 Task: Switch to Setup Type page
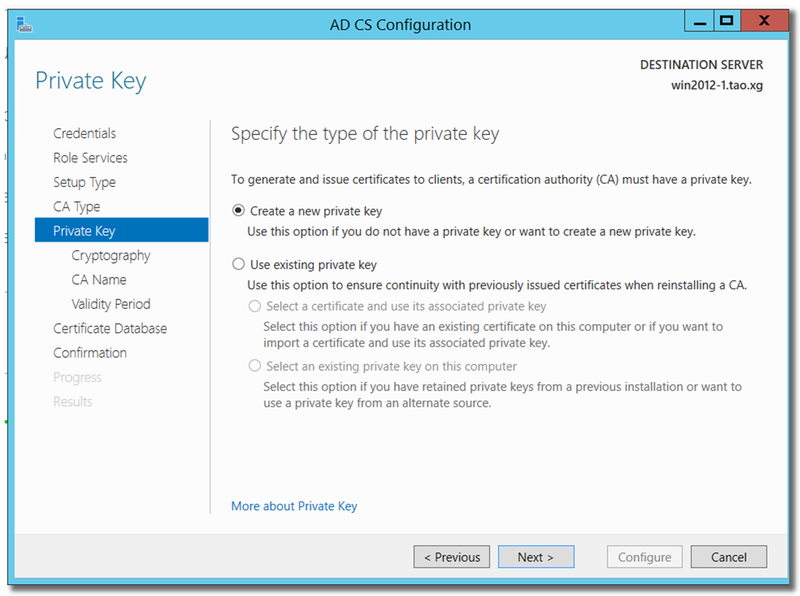84,182
